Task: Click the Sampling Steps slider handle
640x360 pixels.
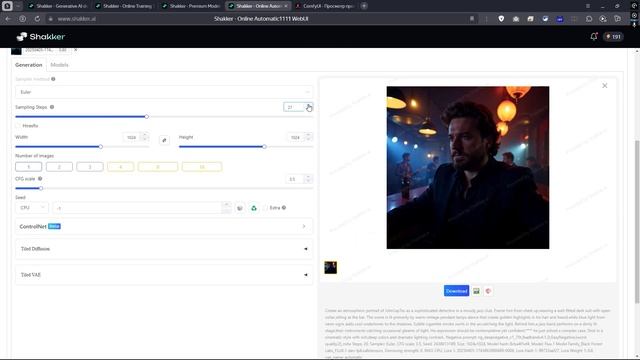Action: pyautogui.click(x=147, y=117)
